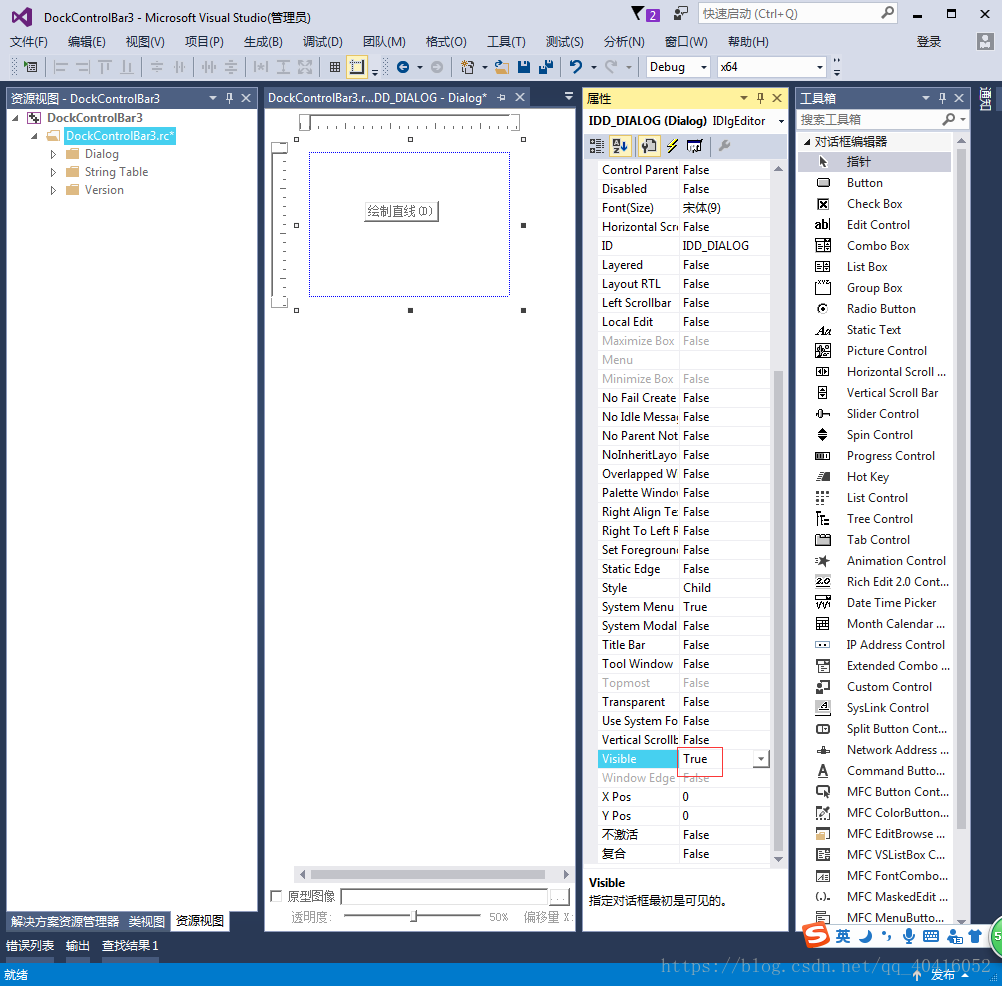Click the Events lightning bolt icon

(x=672, y=146)
